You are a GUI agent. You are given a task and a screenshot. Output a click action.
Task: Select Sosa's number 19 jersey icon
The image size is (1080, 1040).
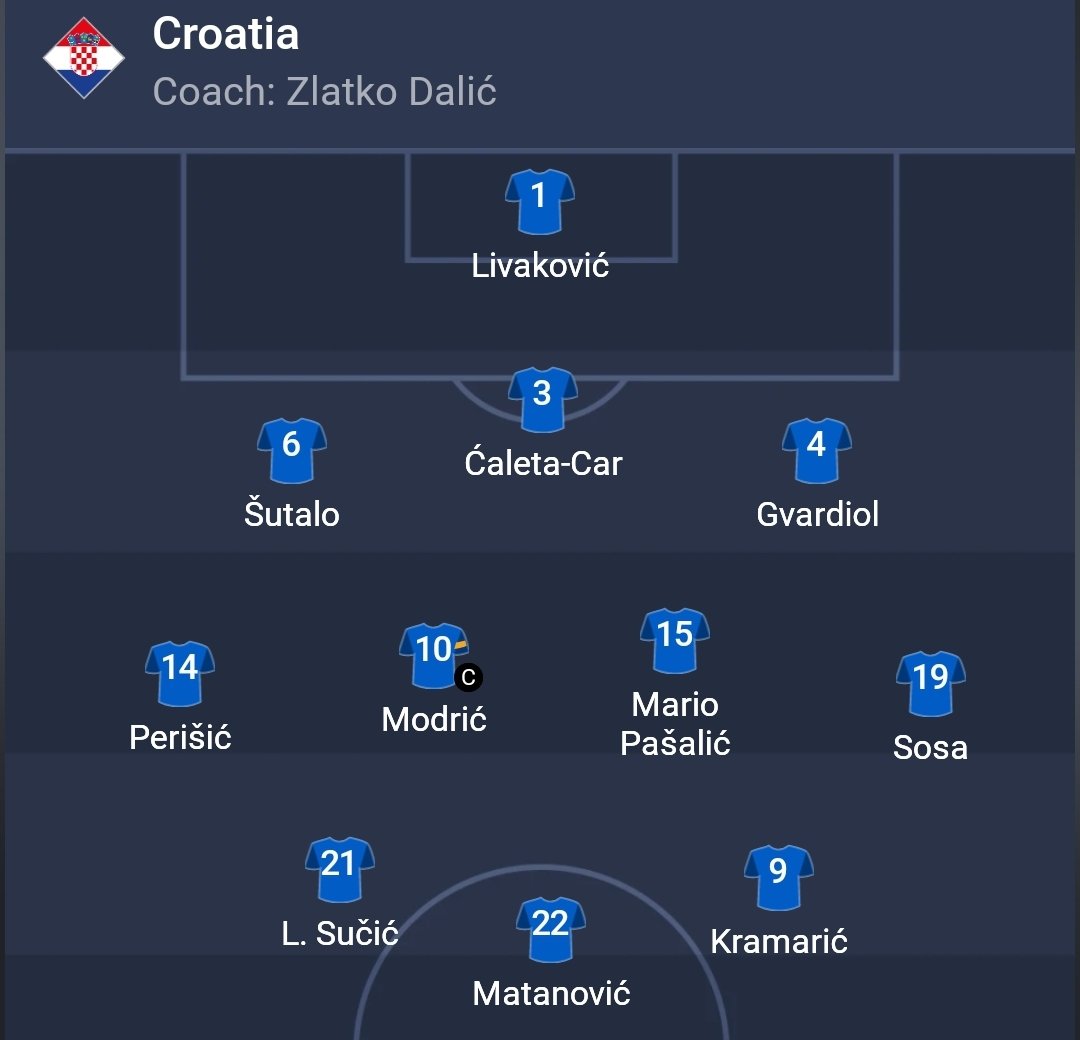tap(931, 684)
